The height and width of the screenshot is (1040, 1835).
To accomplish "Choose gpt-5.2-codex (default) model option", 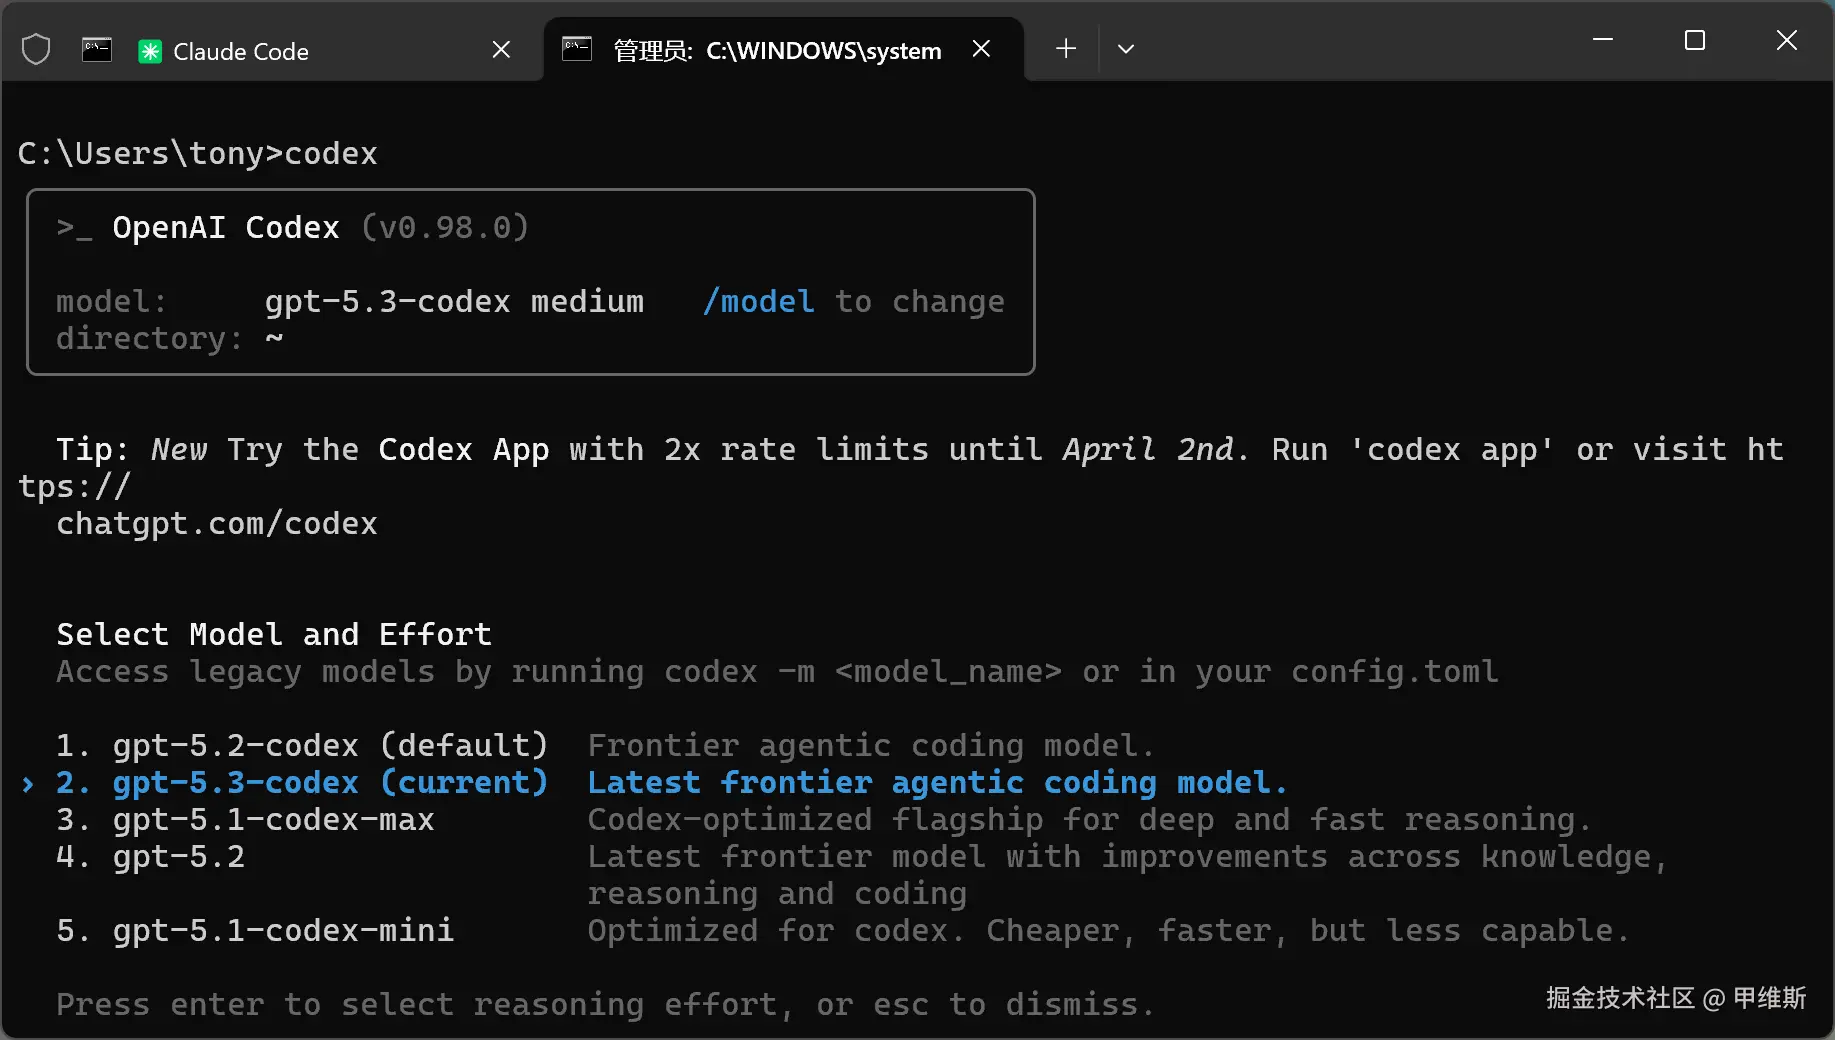I will pos(329,745).
